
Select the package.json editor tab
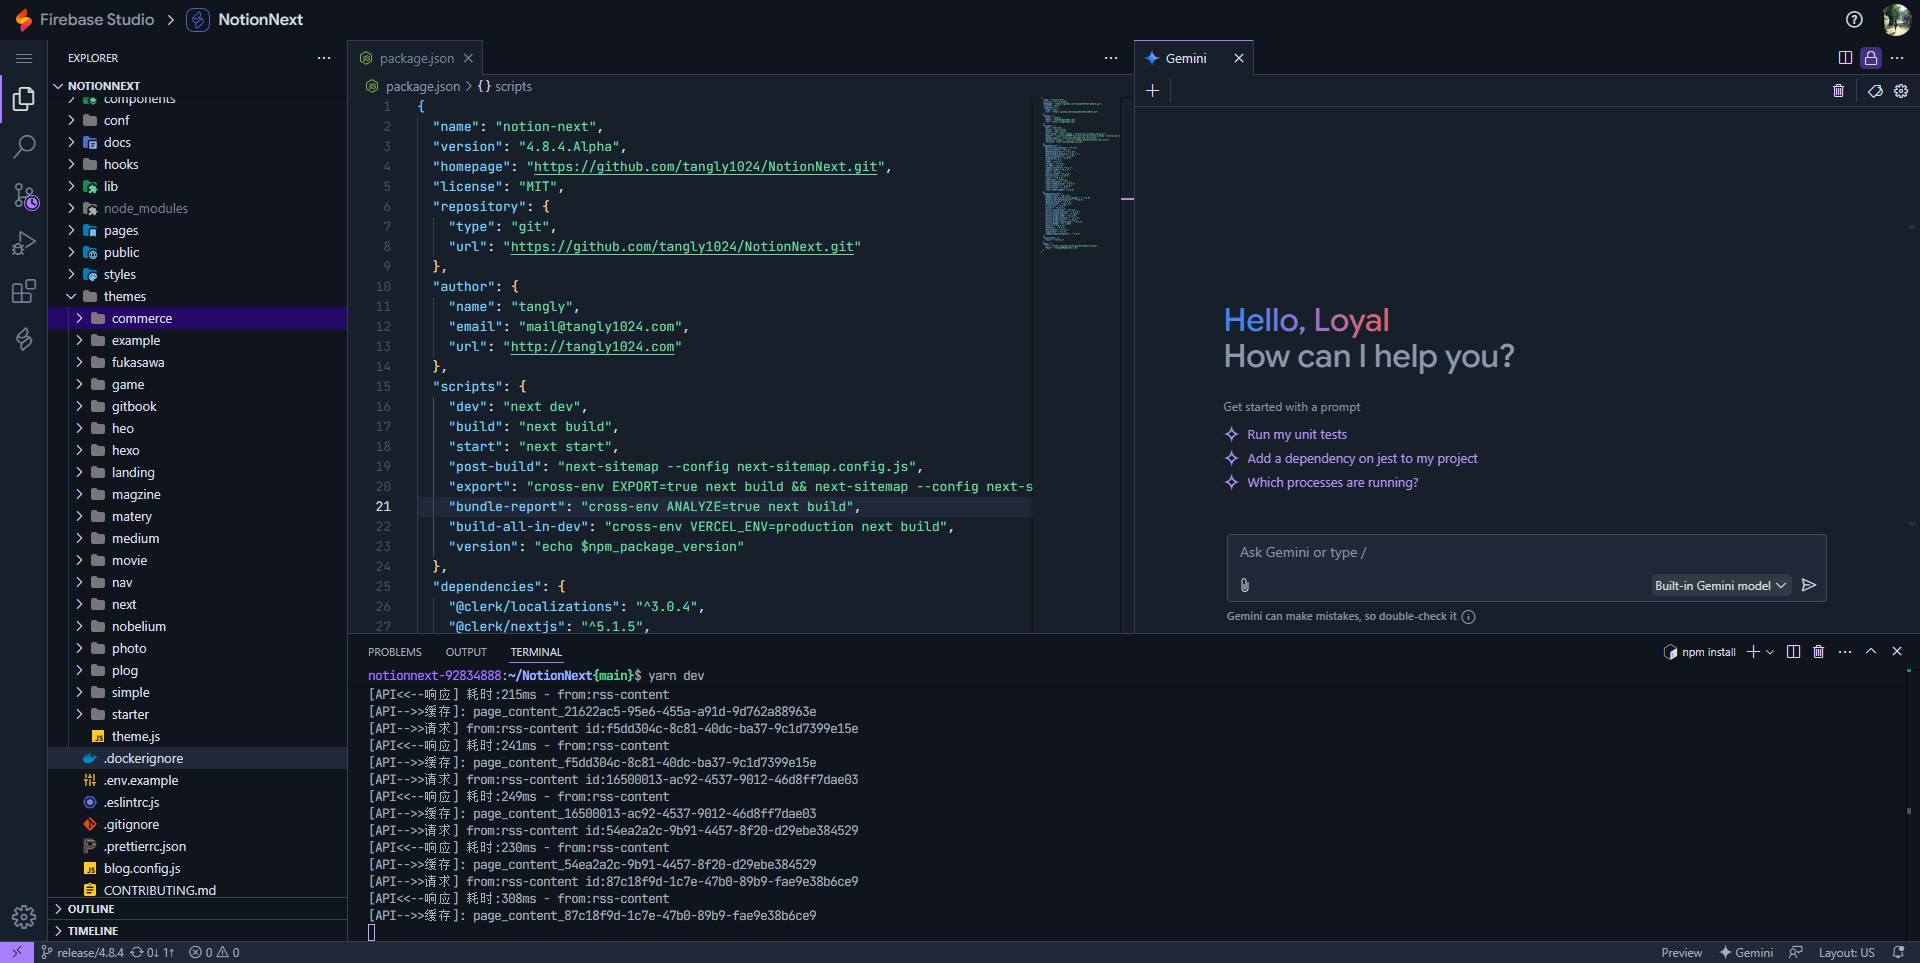click(416, 58)
